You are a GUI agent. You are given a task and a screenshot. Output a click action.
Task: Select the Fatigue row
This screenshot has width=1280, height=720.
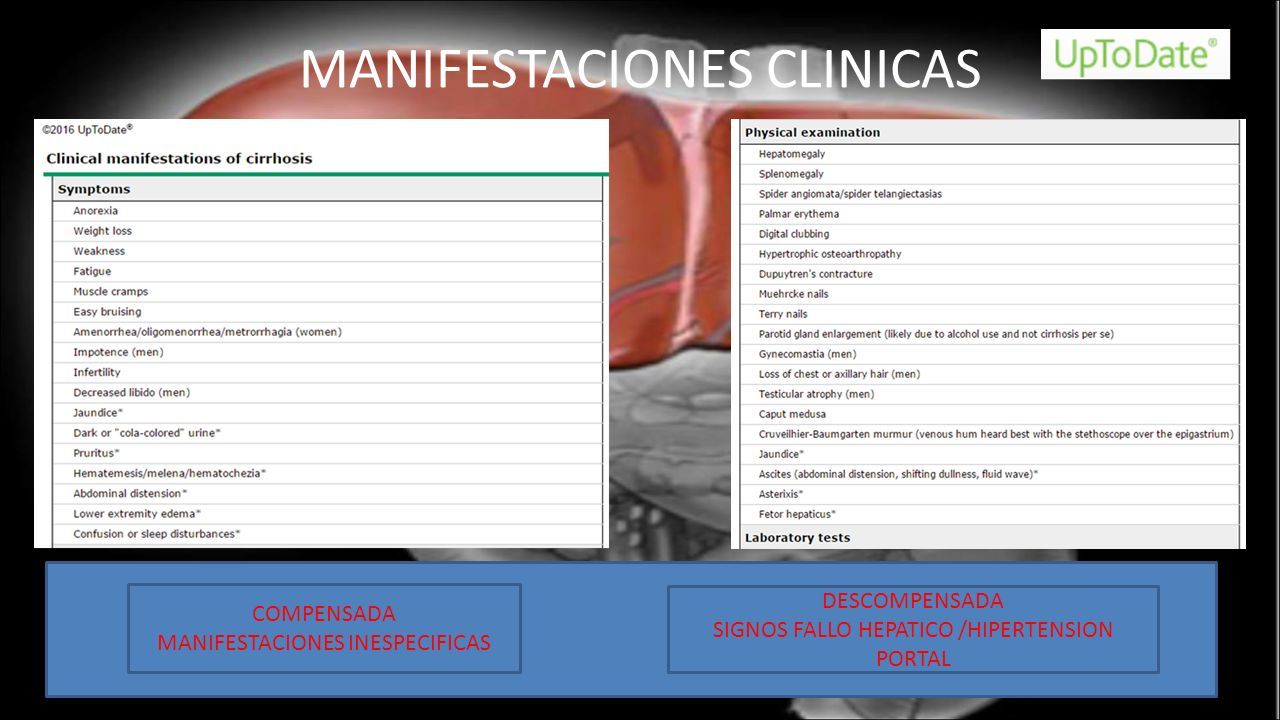(328, 271)
